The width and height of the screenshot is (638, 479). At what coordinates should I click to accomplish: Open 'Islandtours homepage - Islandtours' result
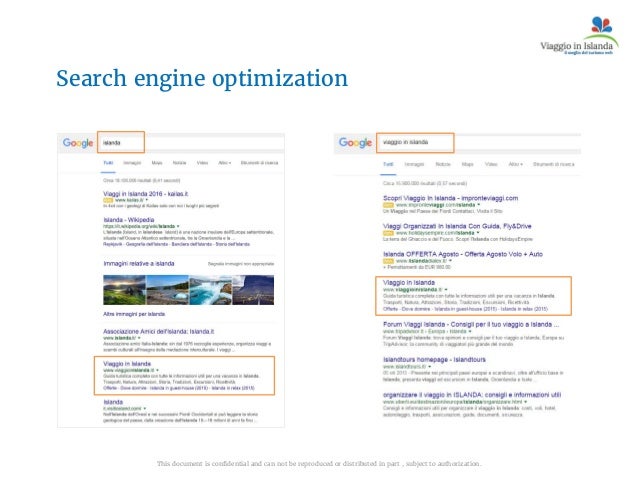(x=434, y=360)
